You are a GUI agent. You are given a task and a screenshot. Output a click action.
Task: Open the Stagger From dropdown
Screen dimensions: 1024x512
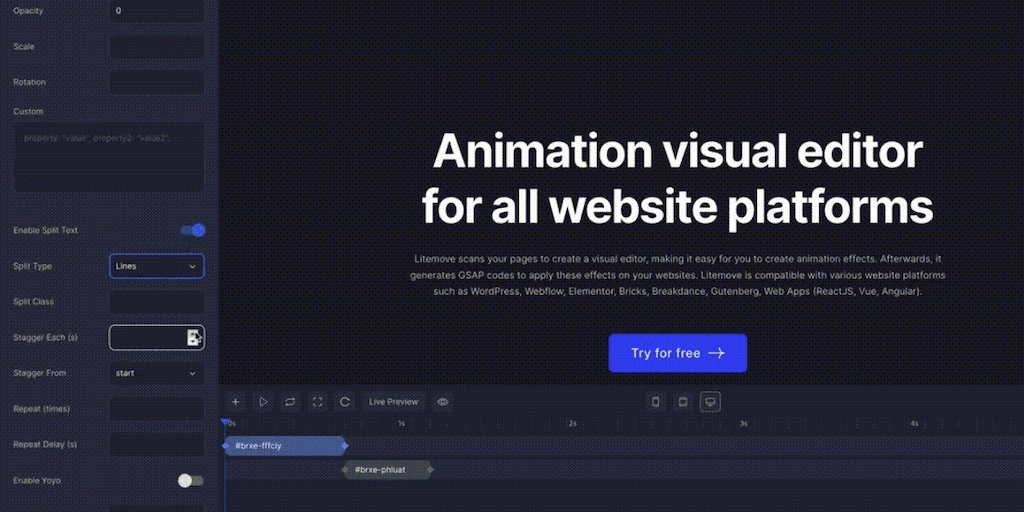click(x=157, y=373)
